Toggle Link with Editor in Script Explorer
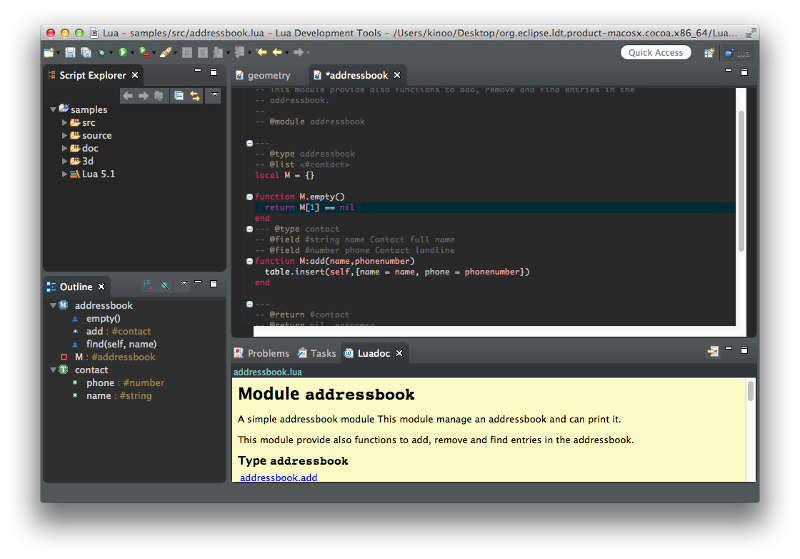Image resolution: width=800 pixels, height=559 pixels. [195, 96]
